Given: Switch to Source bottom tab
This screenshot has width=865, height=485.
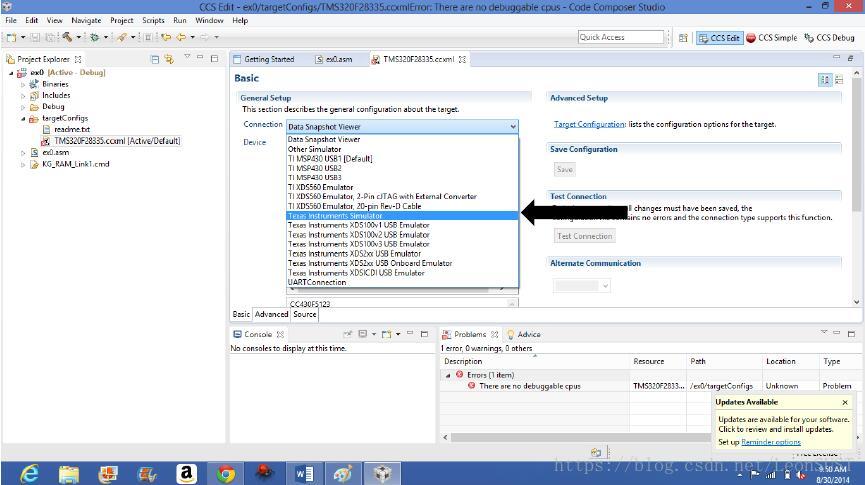Looking at the screenshot, I should coord(305,314).
